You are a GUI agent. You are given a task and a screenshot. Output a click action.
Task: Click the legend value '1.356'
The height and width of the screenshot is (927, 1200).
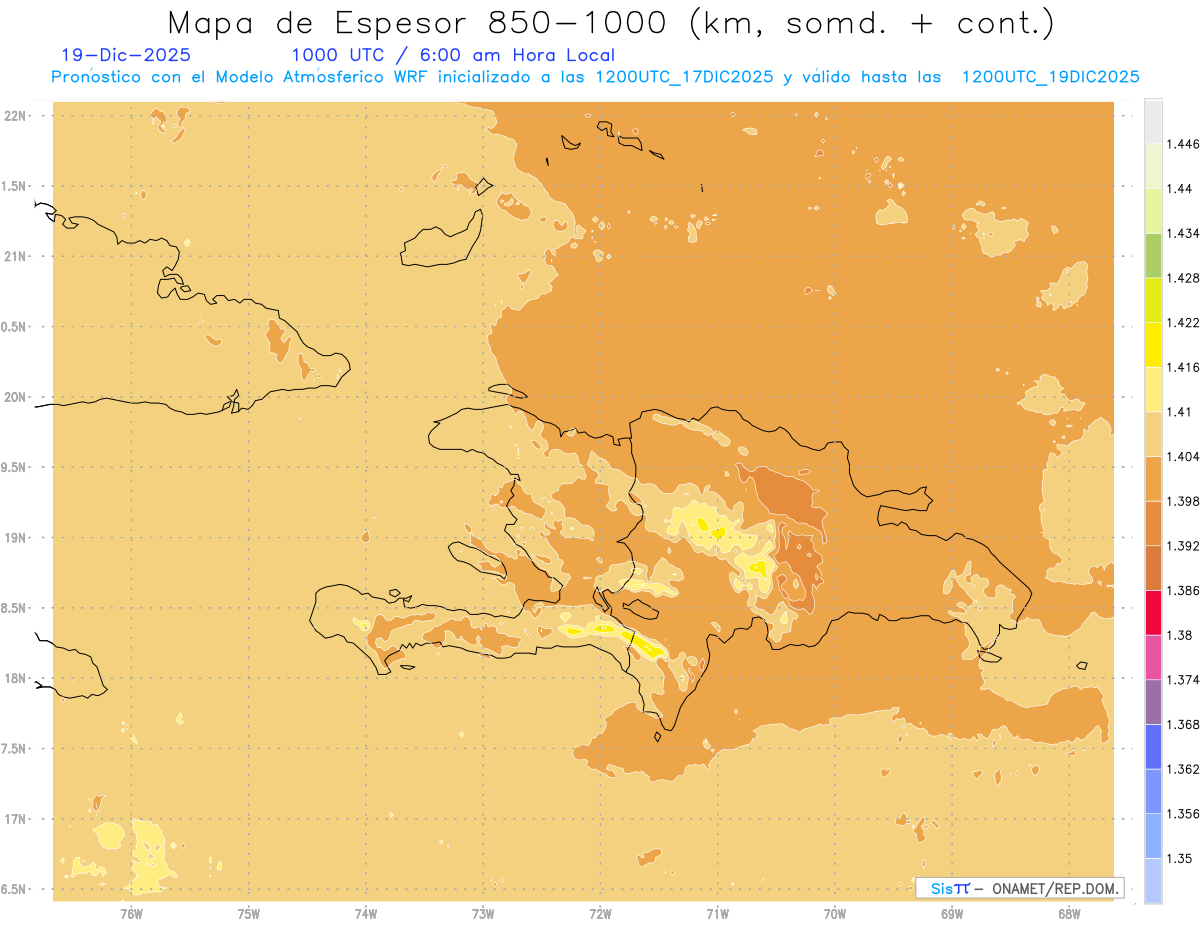[x=1185, y=814]
